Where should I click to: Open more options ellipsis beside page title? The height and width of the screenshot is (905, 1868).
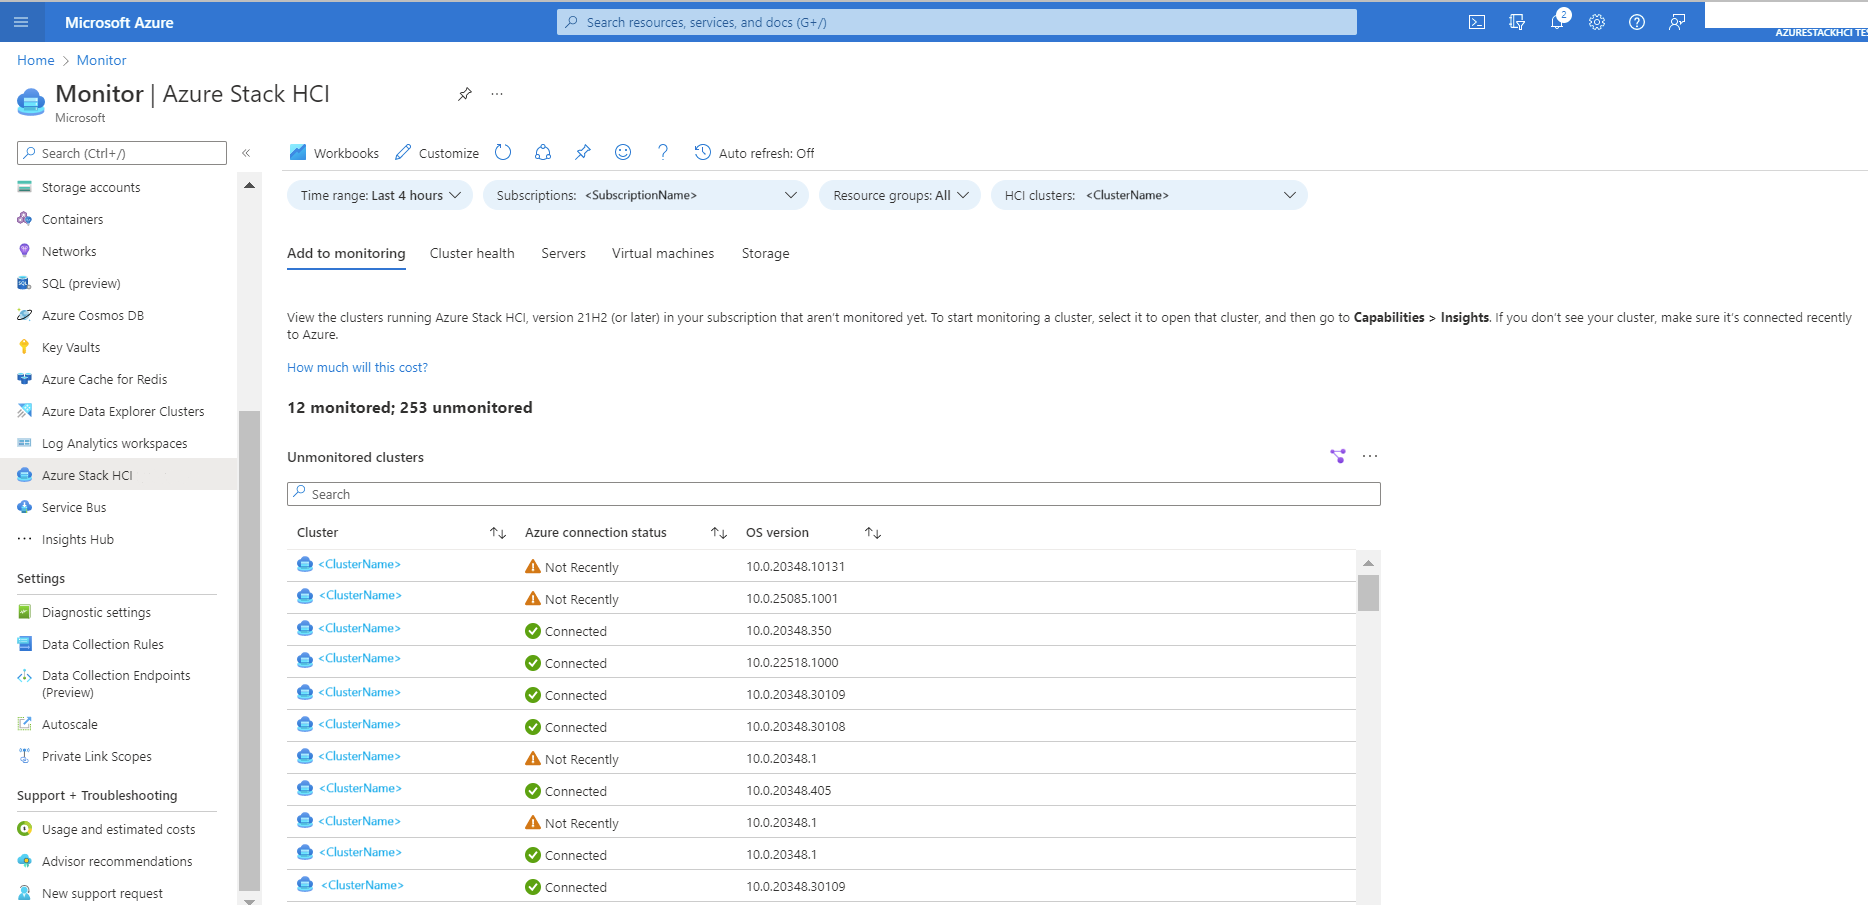pos(497,94)
